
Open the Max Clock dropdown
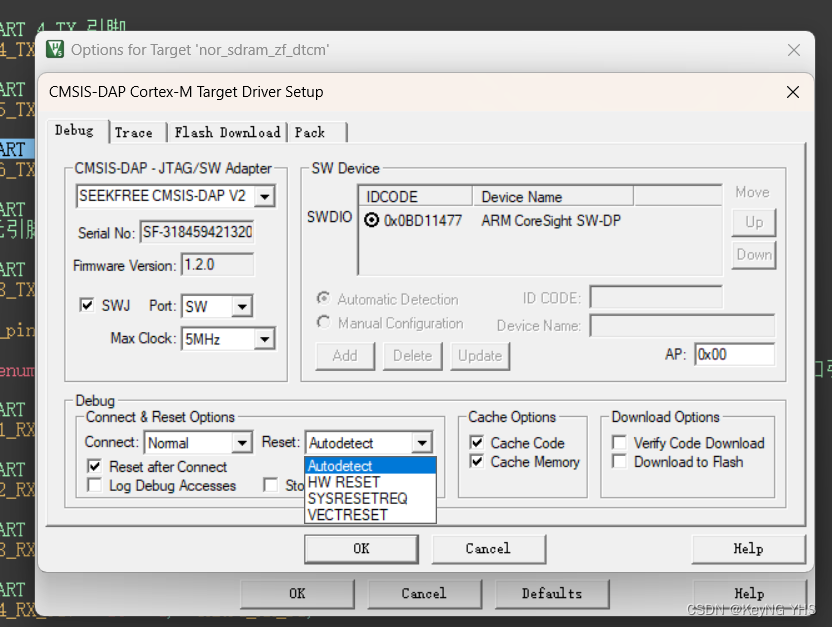pyautogui.click(x=262, y=339)
